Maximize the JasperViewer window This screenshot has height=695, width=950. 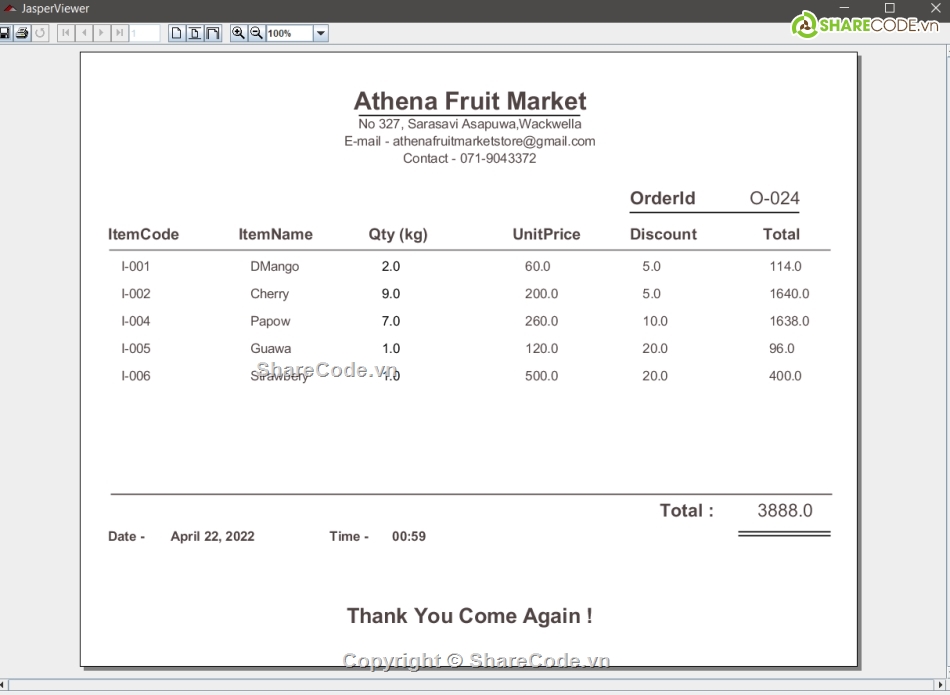(889, 8)
